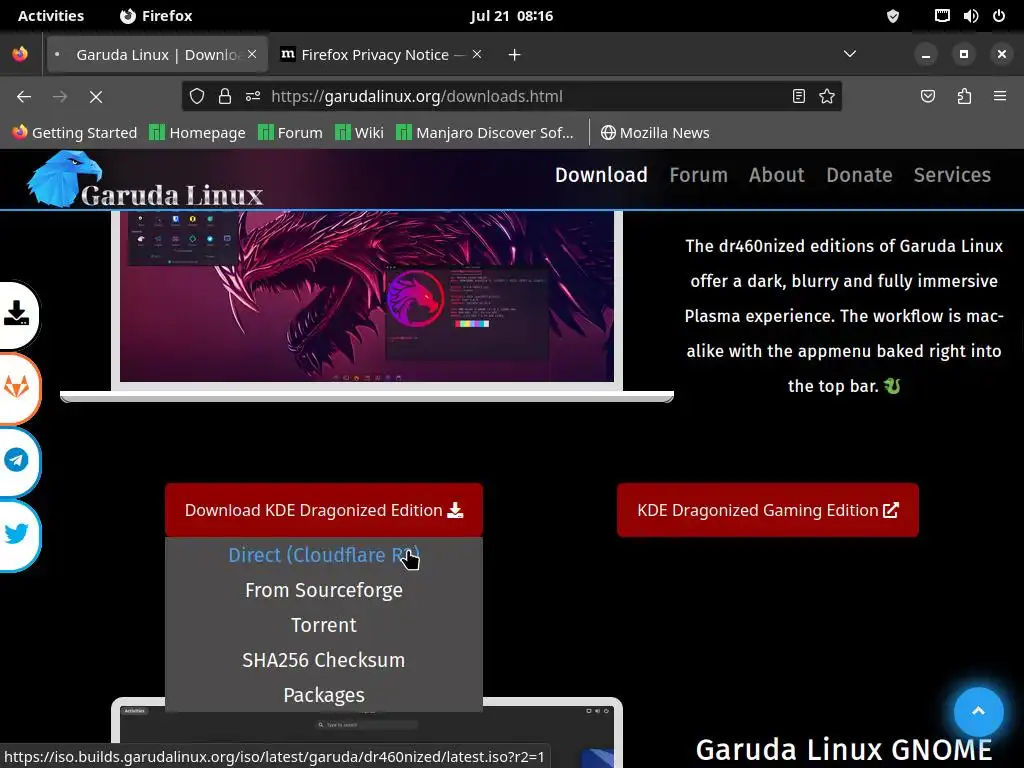Close the Firefox Privacy Notice tab
The width and height of the screenshot is (1024, 768).
pos(477,54)
